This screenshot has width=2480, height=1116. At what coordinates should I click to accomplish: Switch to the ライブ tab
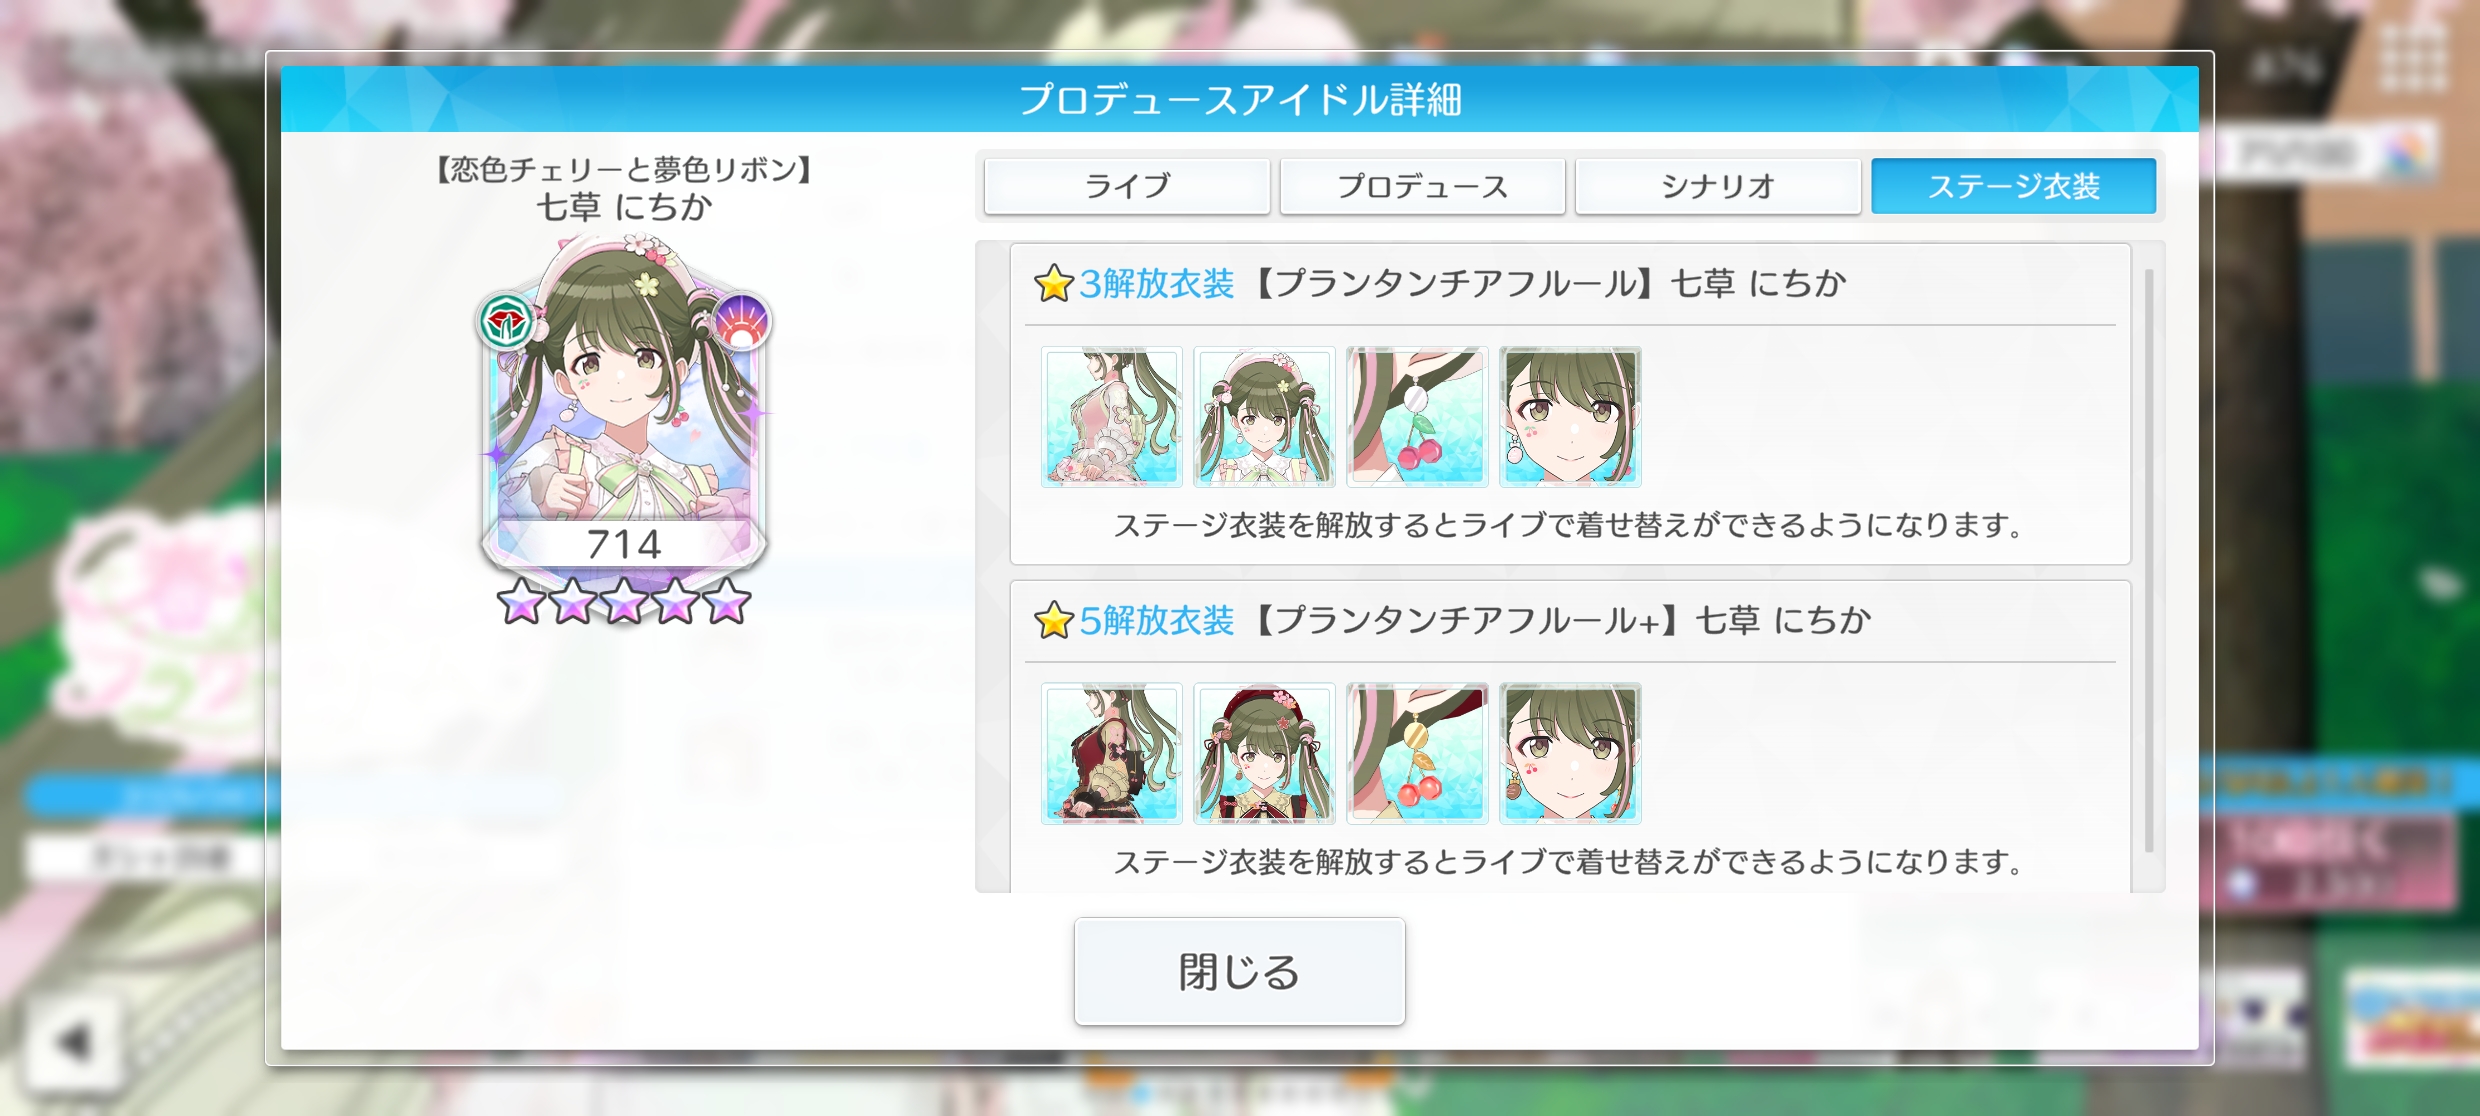click(1127, 186)
